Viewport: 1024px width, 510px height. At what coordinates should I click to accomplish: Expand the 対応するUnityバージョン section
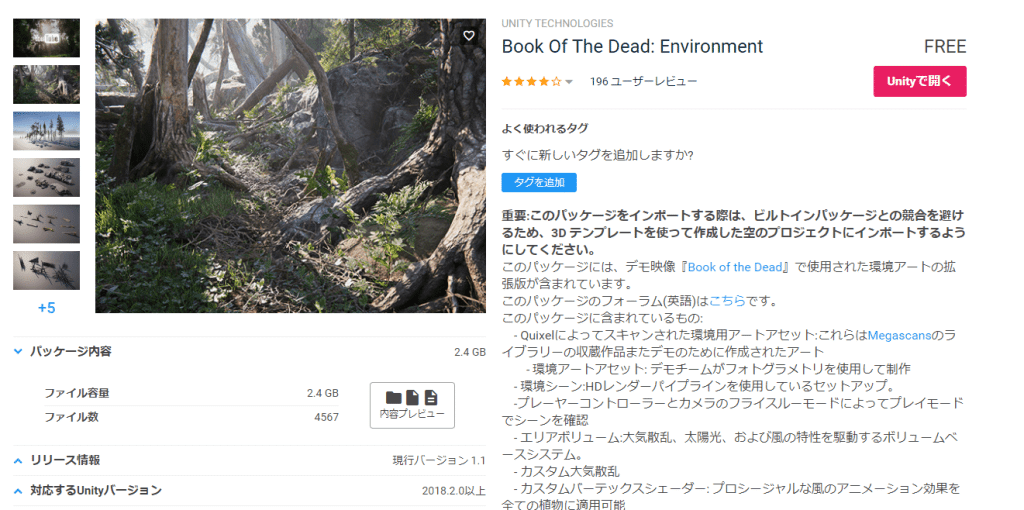tap(19, 490)
